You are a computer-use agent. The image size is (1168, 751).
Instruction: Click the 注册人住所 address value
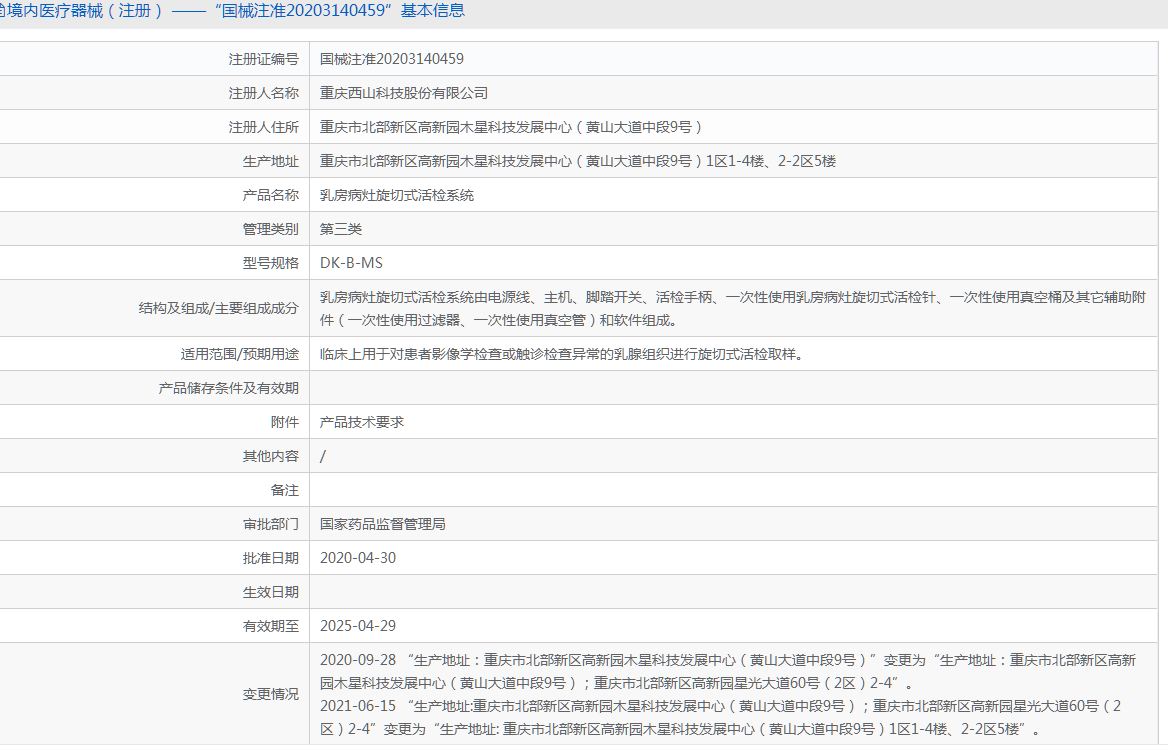tap(511, 127)
